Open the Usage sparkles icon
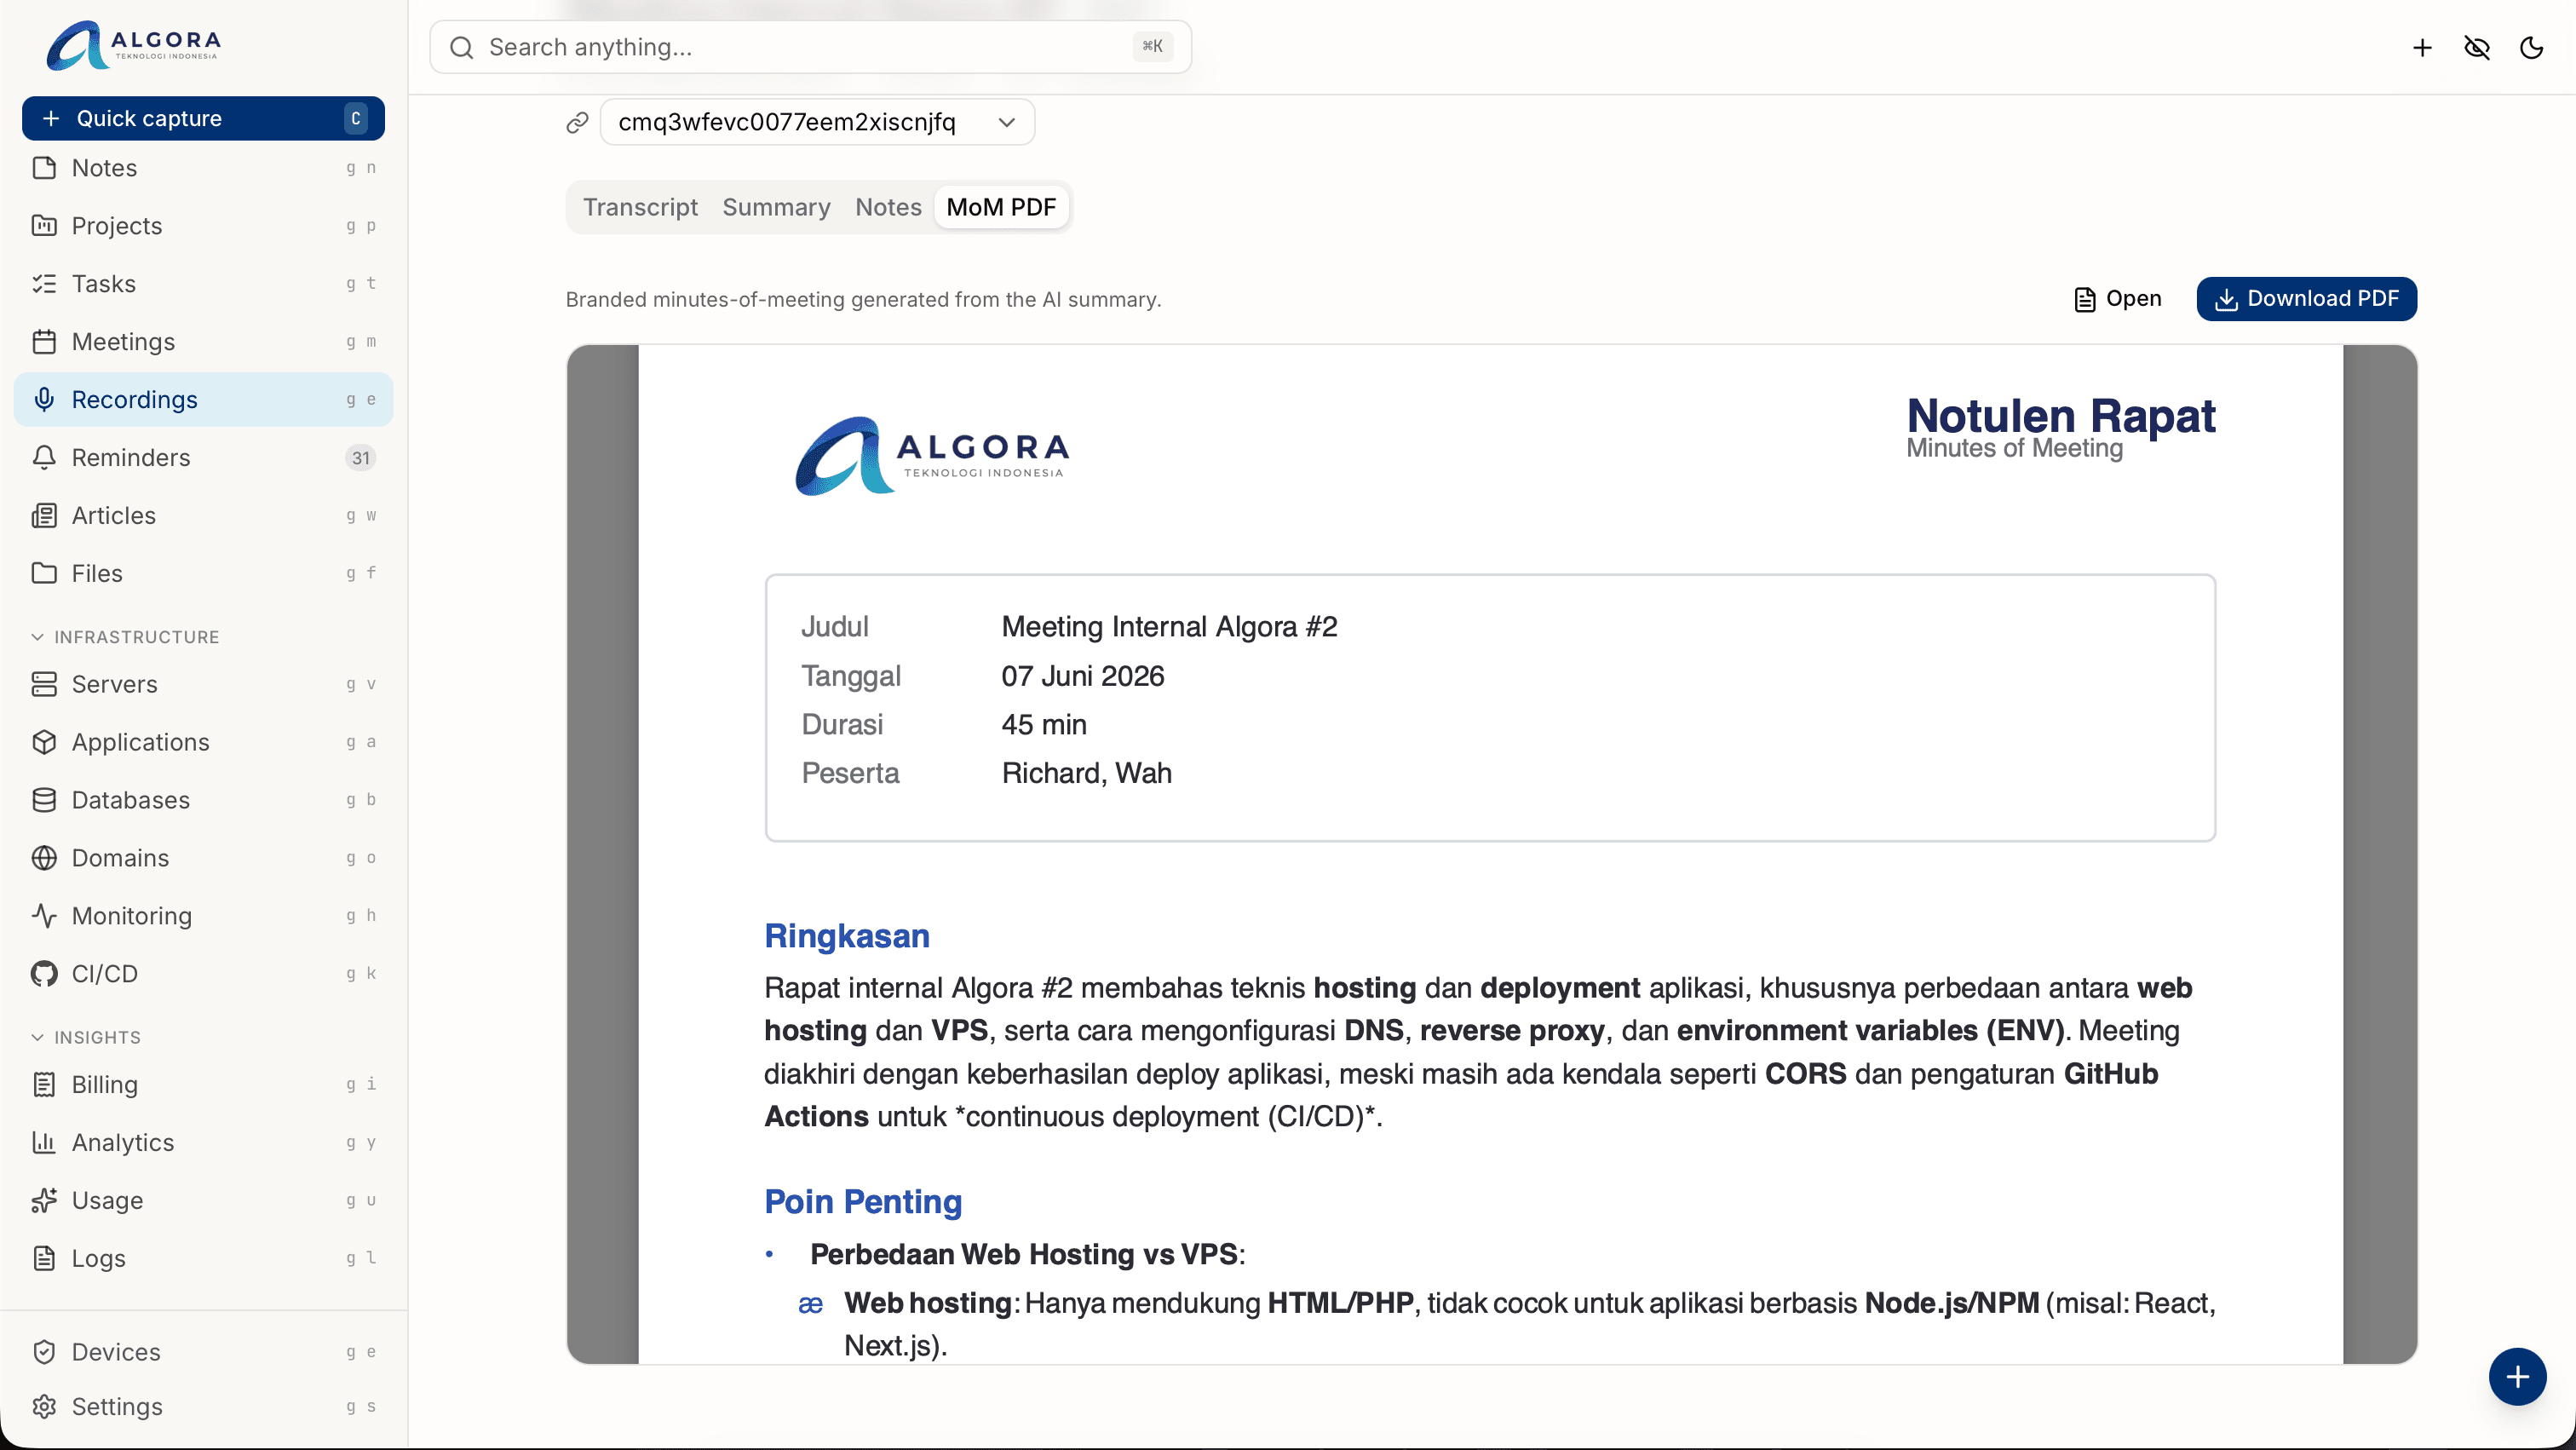Screen dimensions: 2576x1450 [x=44, y=1201]
